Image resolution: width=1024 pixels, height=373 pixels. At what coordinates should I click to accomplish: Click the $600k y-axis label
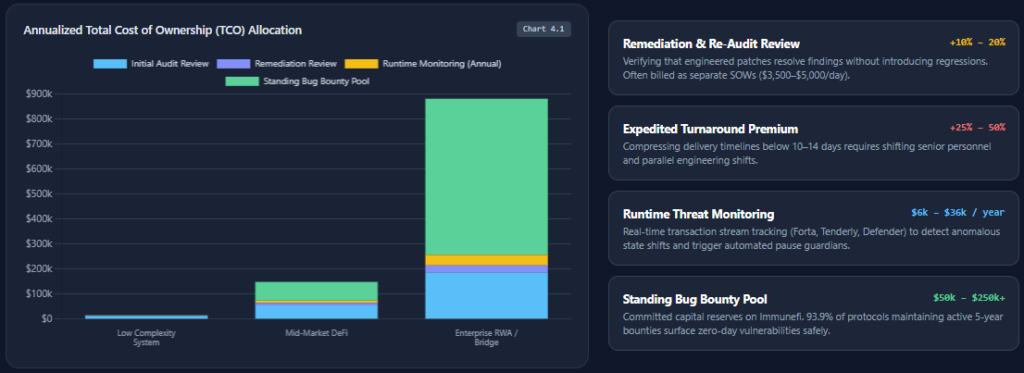38,169
